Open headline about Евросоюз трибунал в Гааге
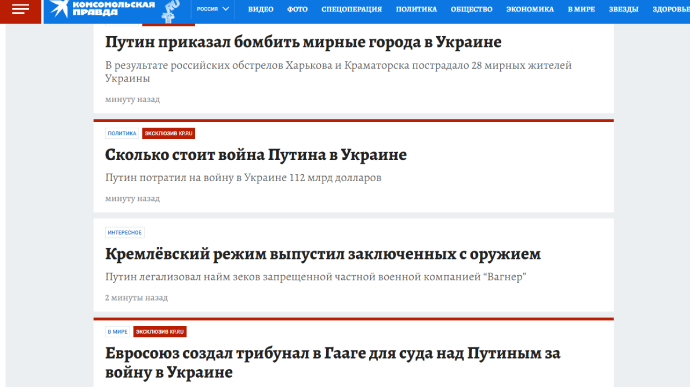The width and height of the screenshot is (690, 387). pos(333,363)
